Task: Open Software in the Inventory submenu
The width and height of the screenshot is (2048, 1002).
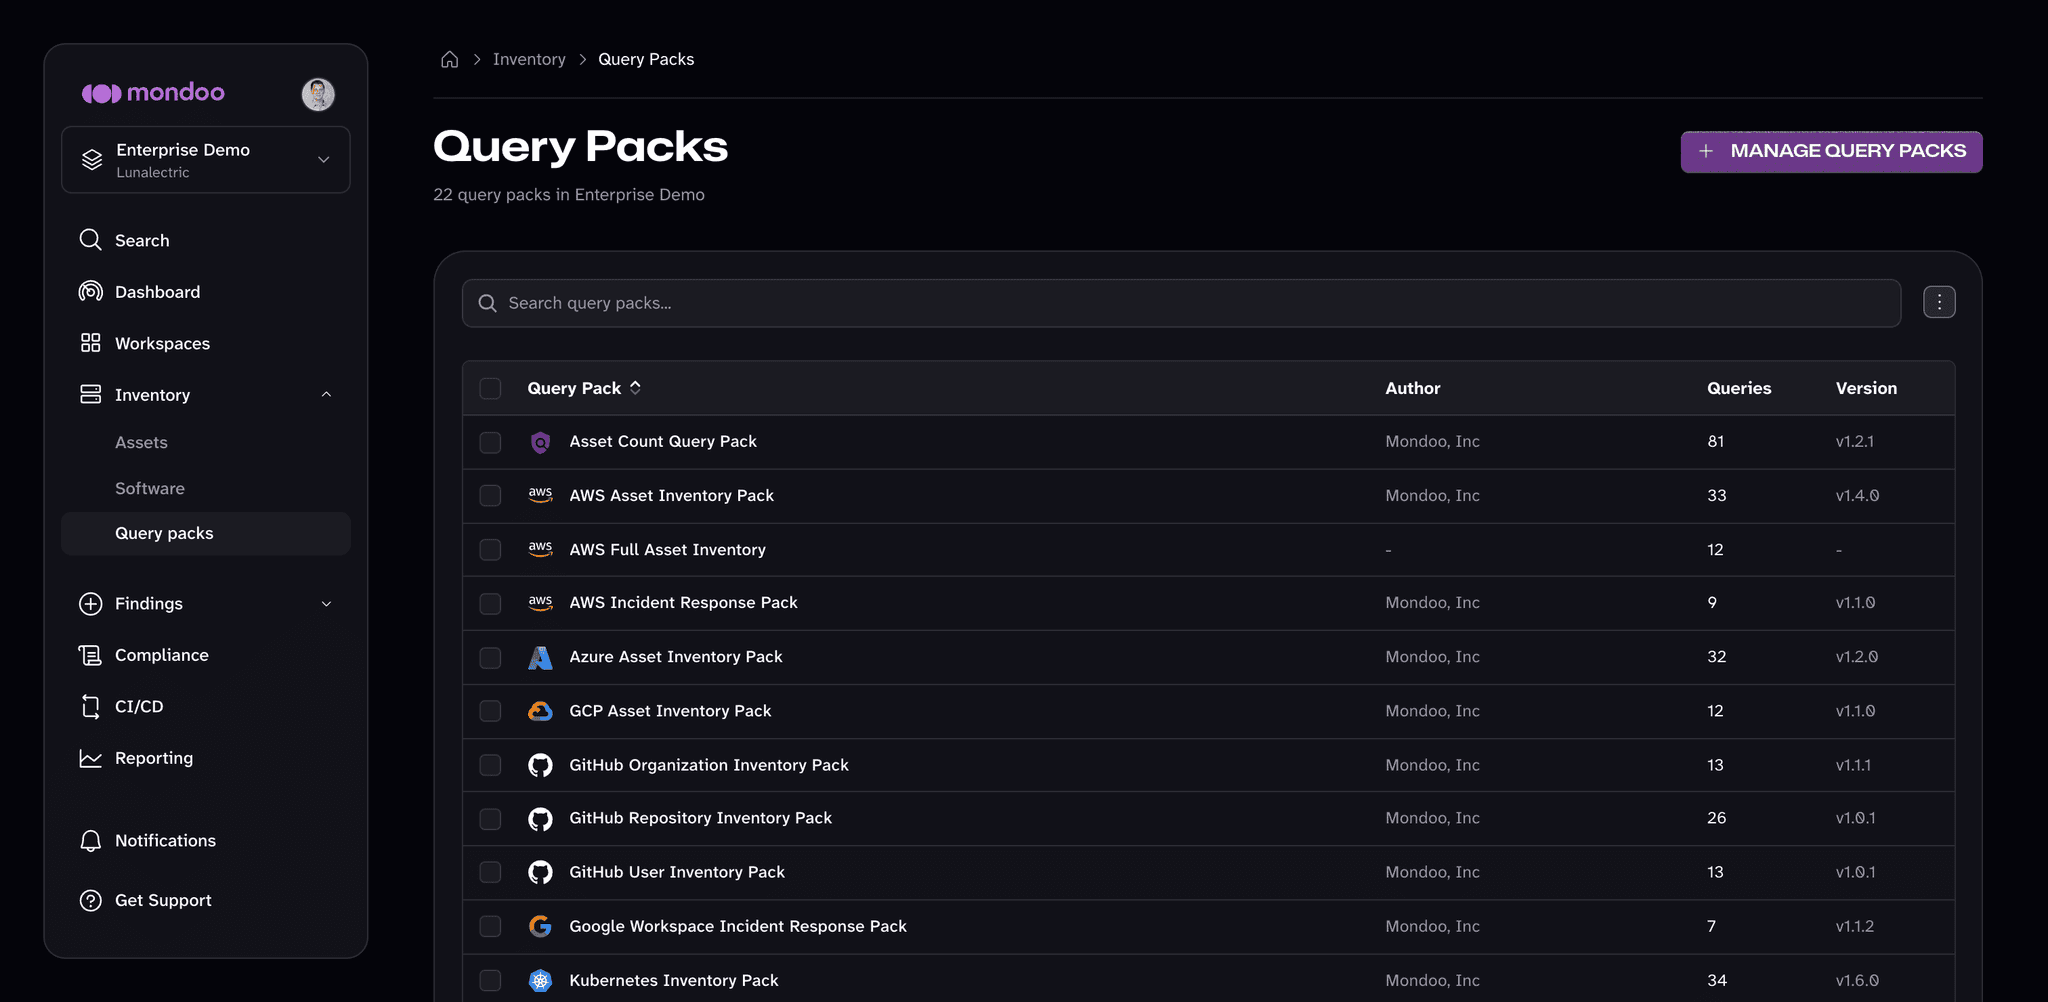Action: click(x=150, y=489)
